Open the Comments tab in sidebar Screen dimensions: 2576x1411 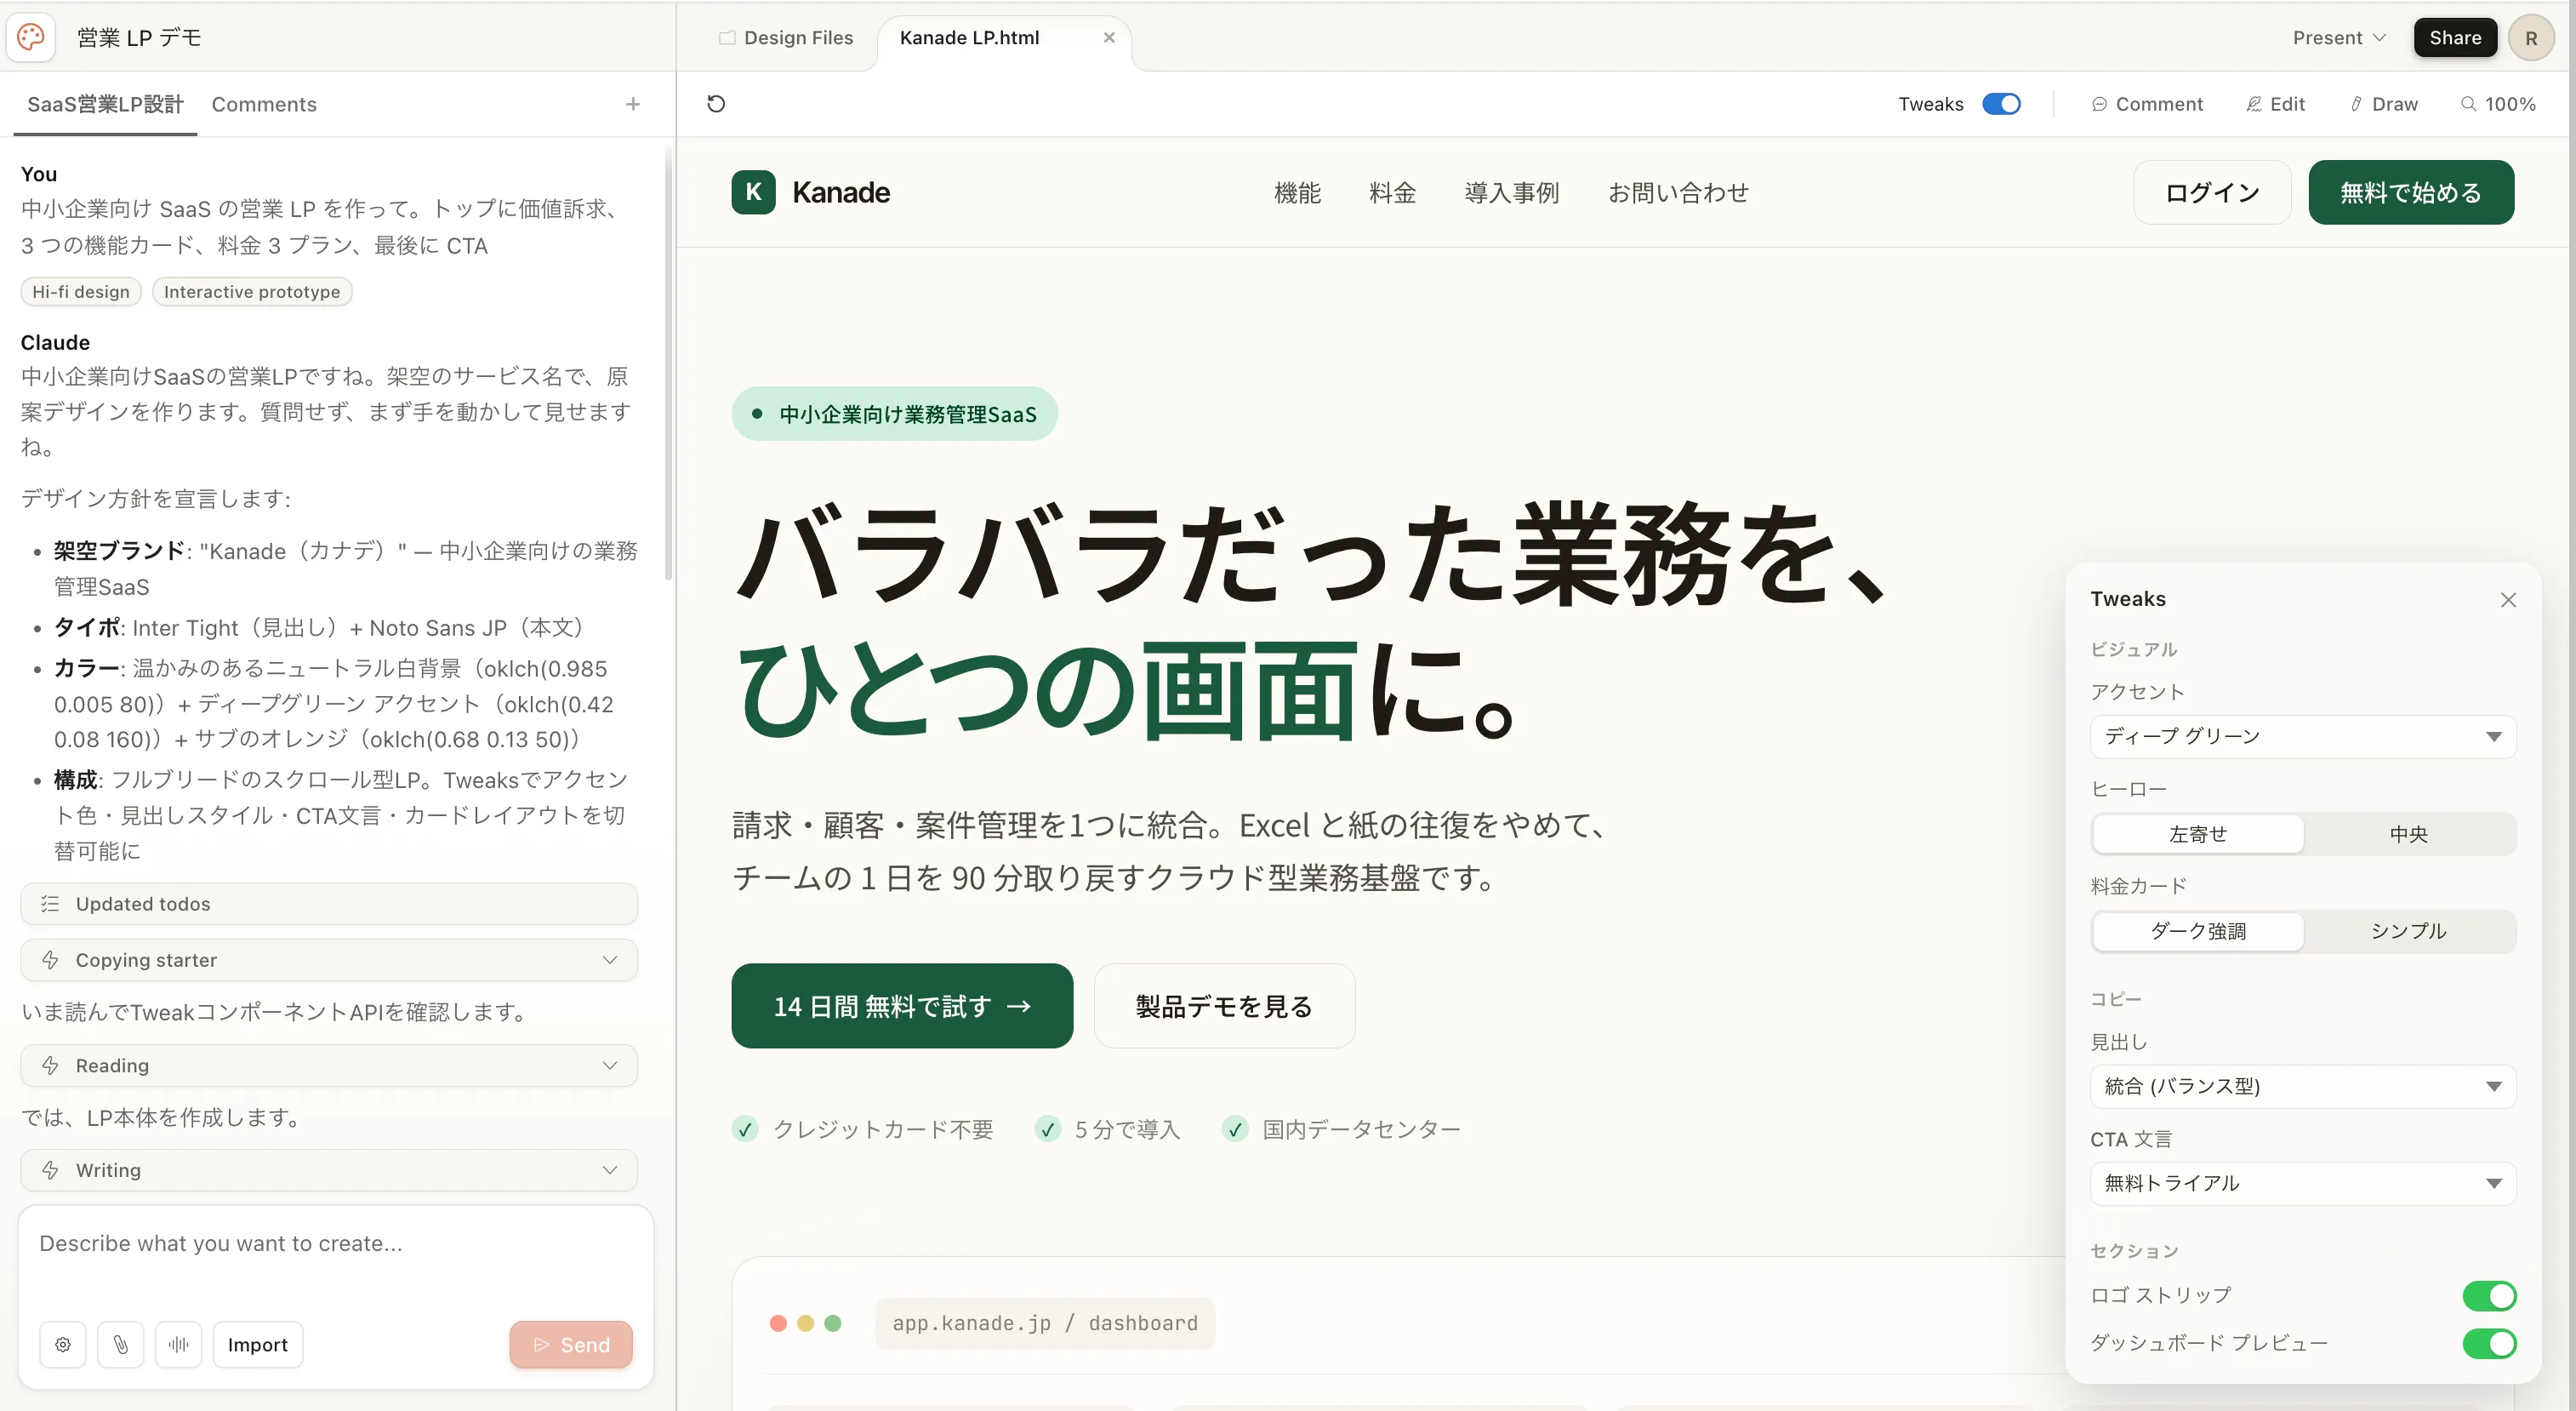coord(264,104)
